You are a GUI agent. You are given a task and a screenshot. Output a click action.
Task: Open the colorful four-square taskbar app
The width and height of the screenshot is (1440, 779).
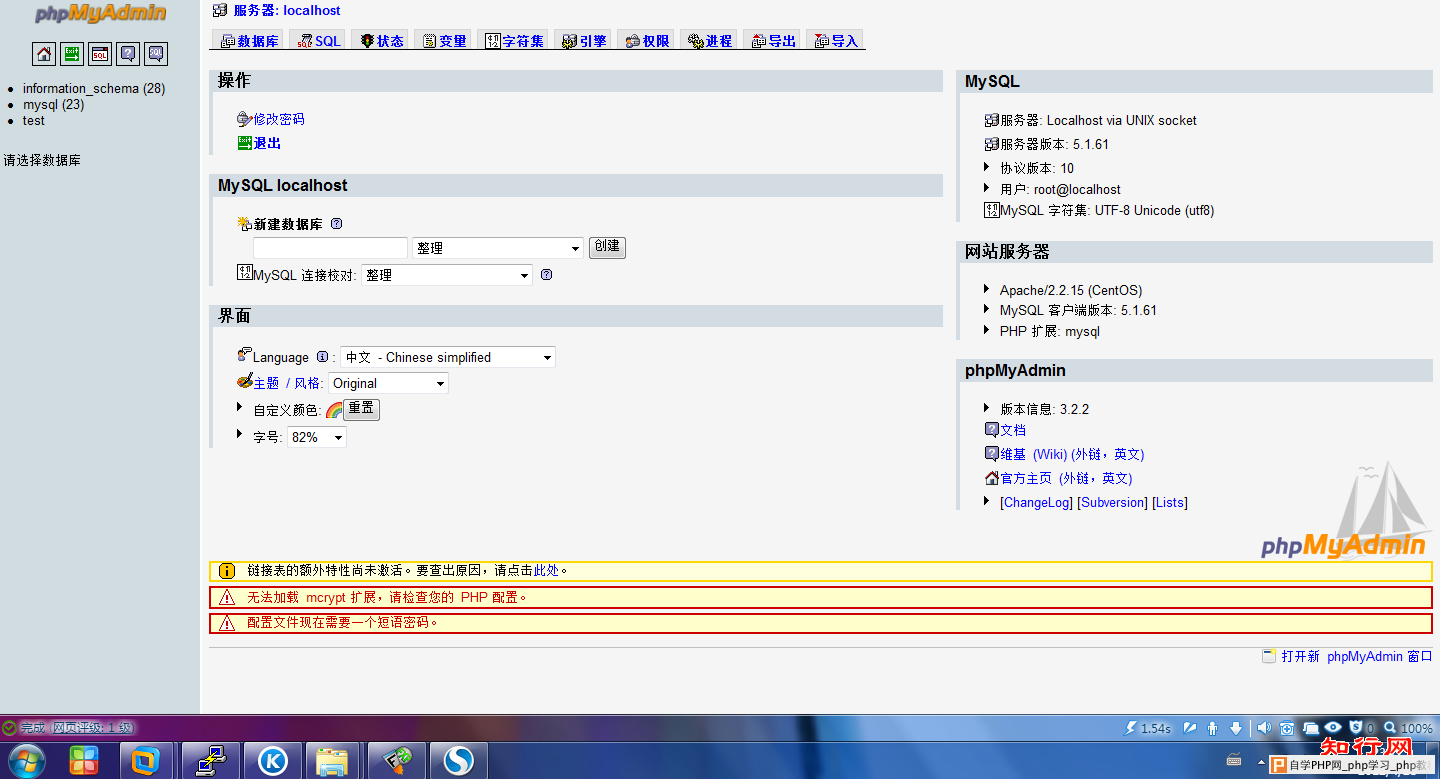pyautogui.click(x=84, y=762)
